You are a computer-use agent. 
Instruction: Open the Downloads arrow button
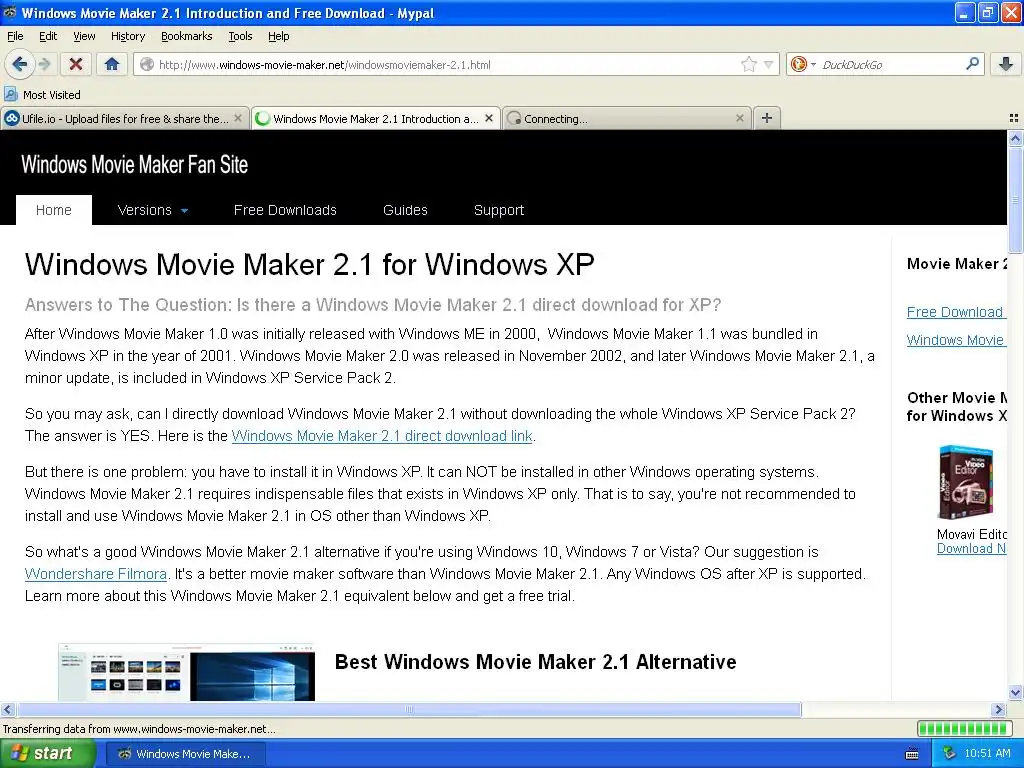tap(1006, 64)
